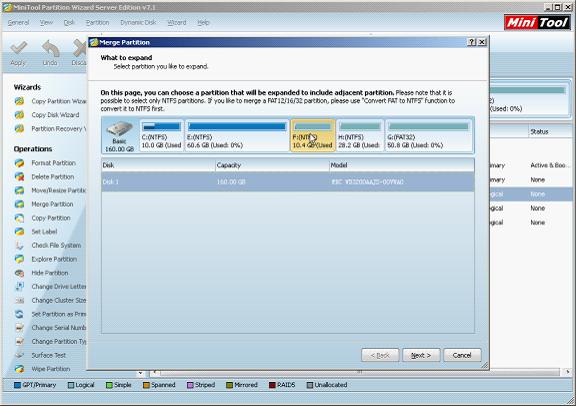The width and height of the screenshot is (576, 406).
Task: Launch Copy Disk Wizard icon
Action: [x=19, y=115]
